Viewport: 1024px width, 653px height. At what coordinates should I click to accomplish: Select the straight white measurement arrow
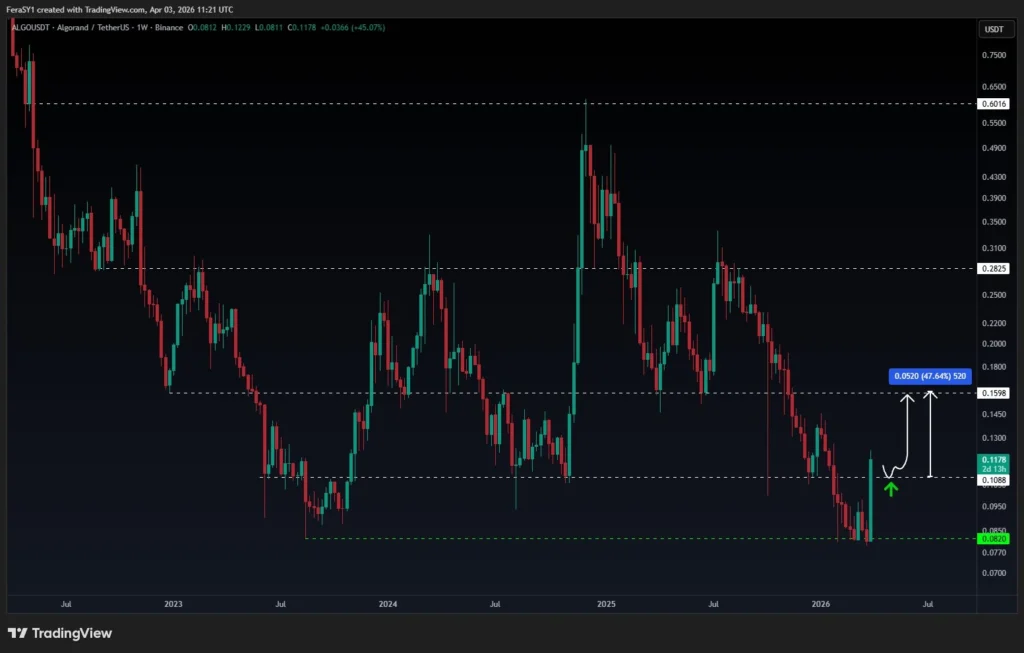pyautogui.click(x=932, y=435)
